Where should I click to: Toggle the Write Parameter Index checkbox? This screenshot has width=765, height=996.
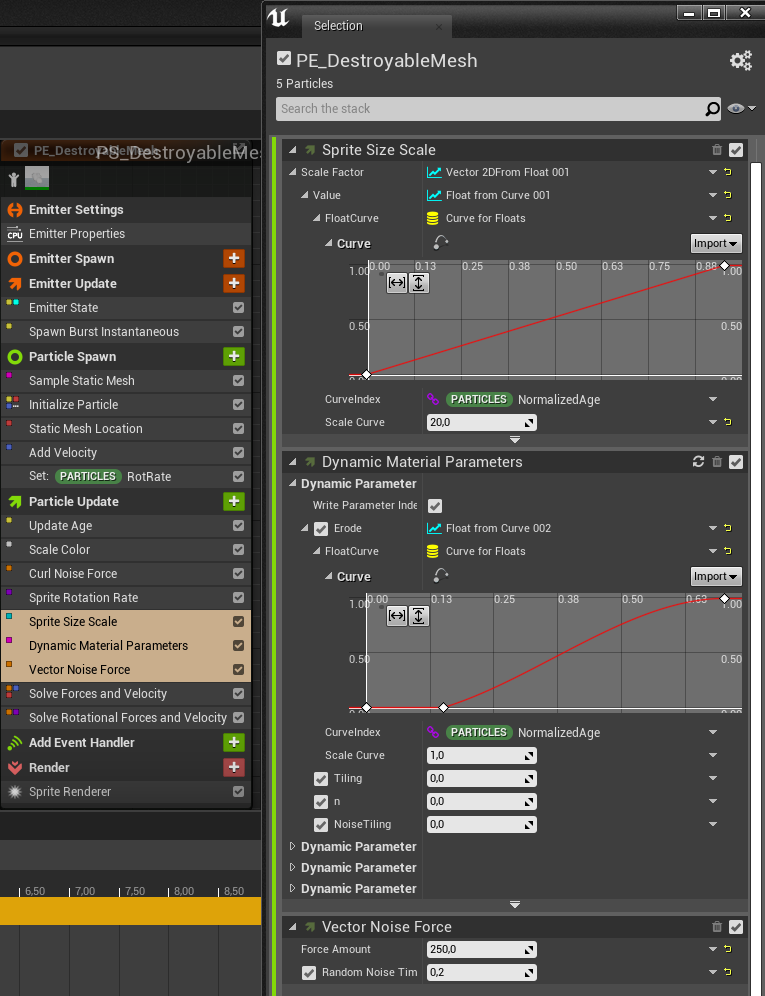435,506
